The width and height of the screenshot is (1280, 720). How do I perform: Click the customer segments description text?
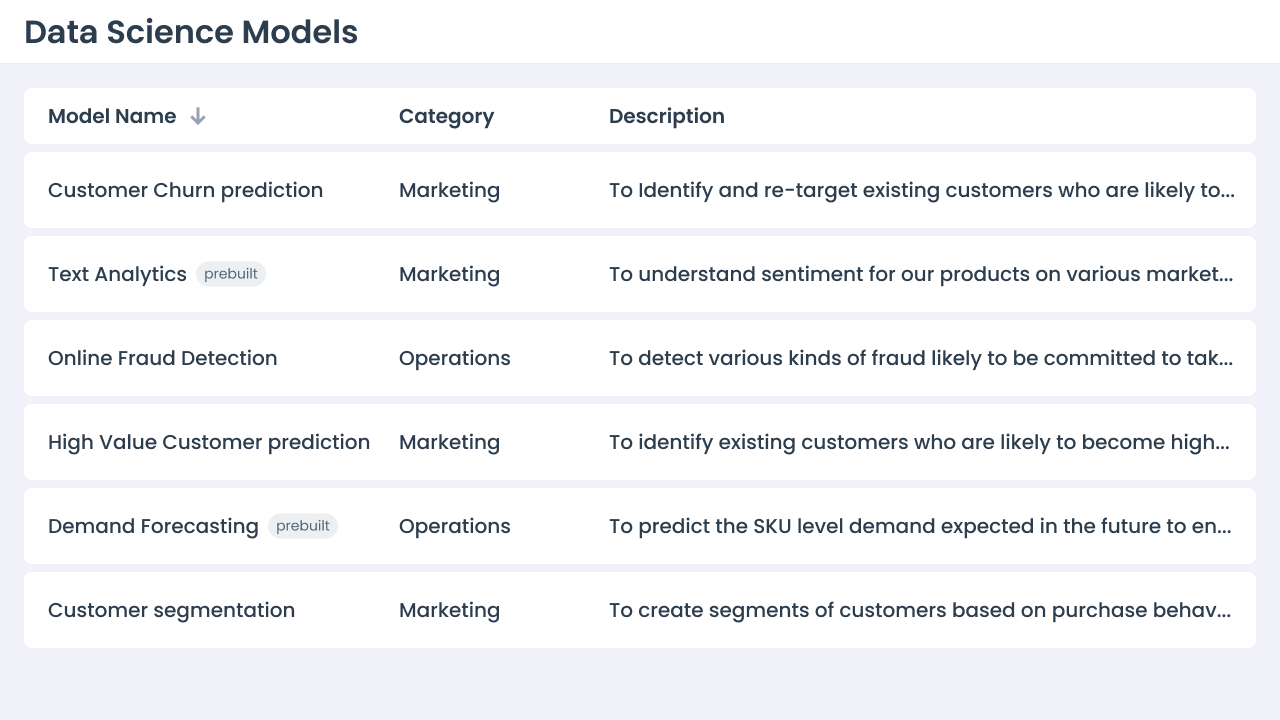tap(920, 610)
